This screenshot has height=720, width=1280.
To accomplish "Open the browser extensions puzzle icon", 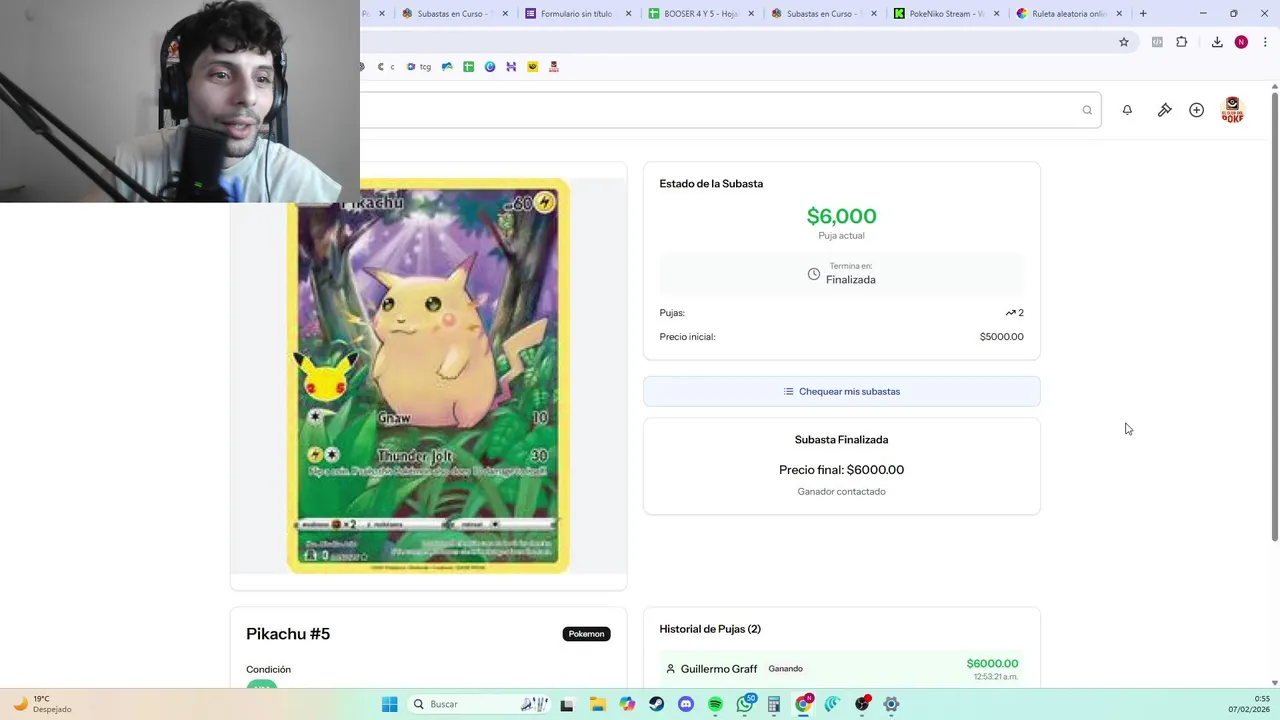I will click(1182, 42).
